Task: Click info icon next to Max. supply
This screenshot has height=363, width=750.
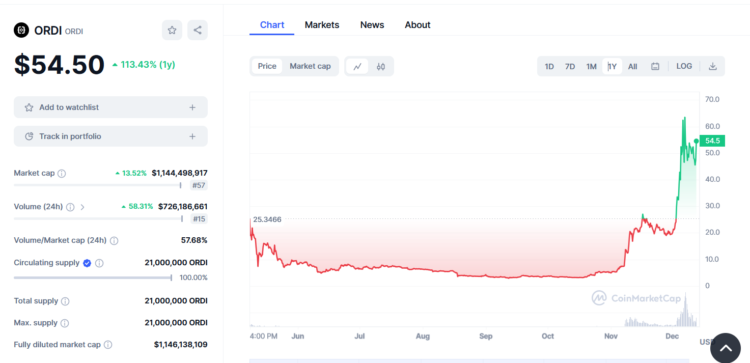Action: pyautogui.click(x=65, y=323)
